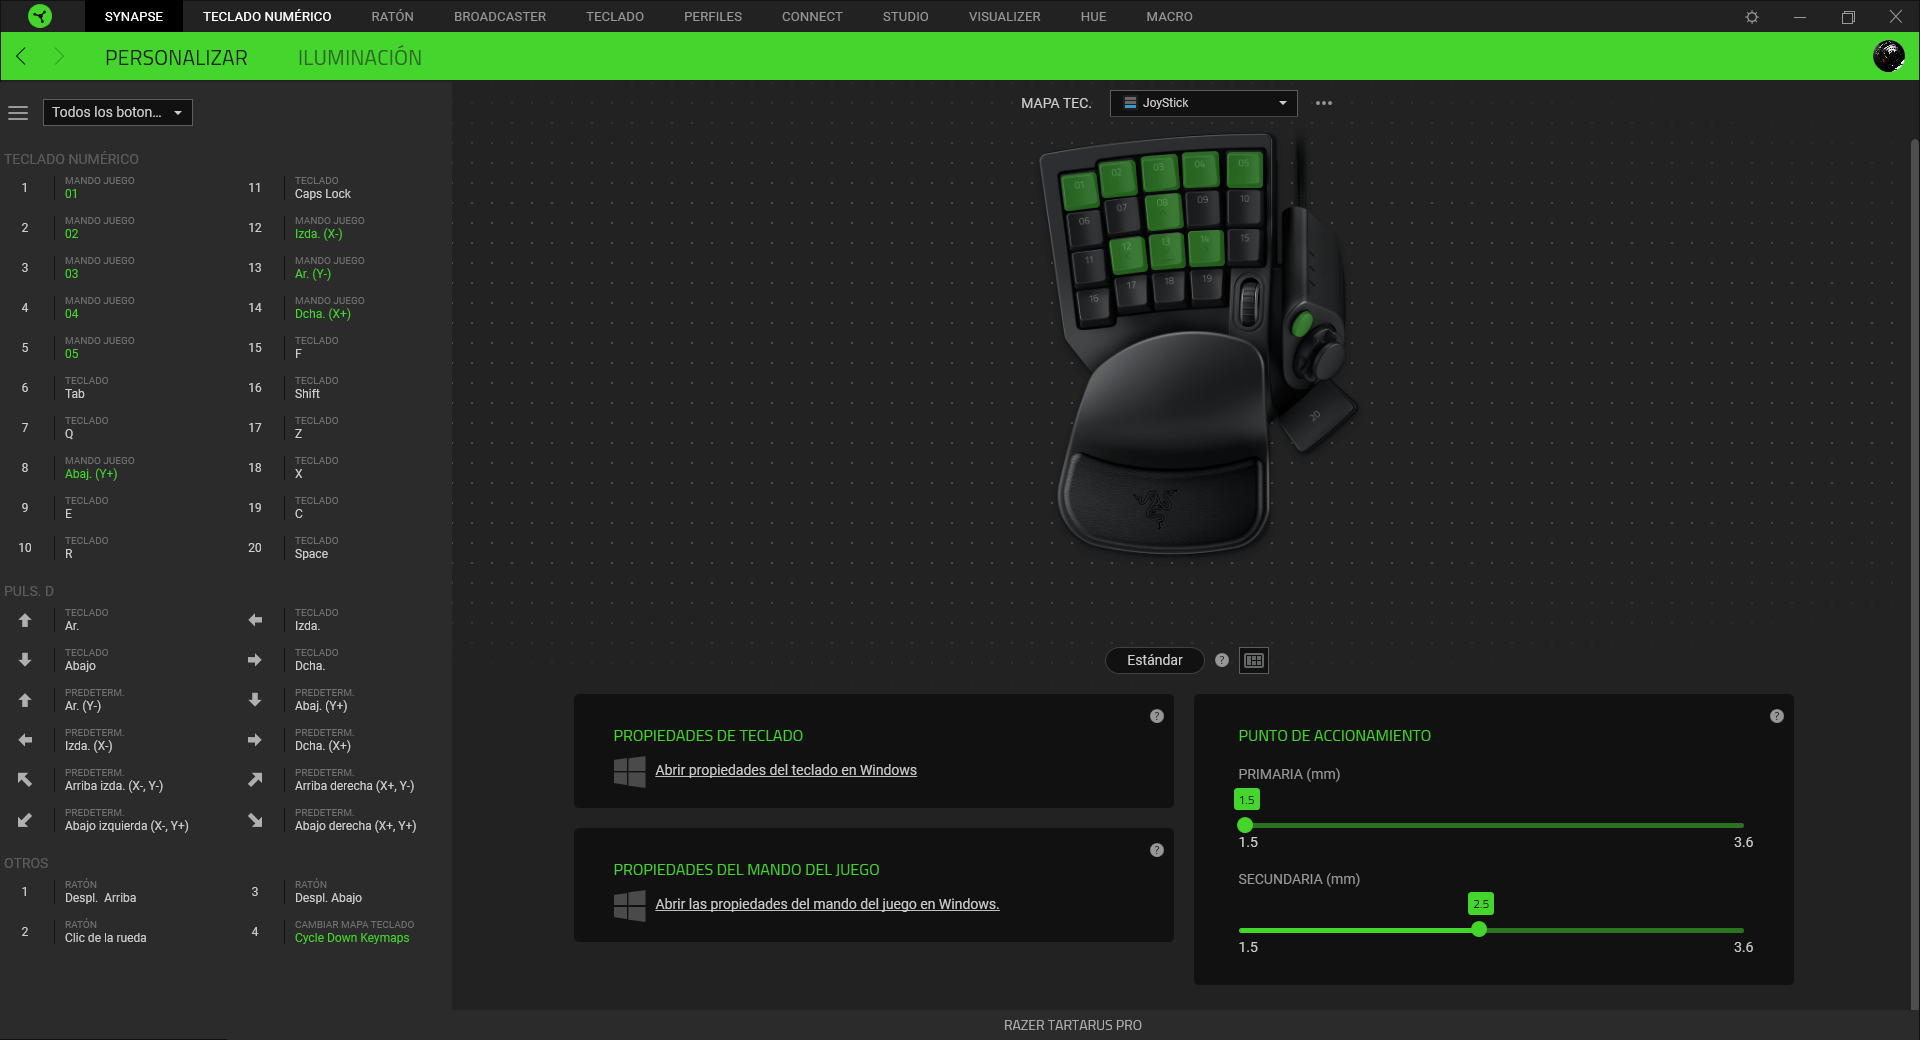Screen dimensions: 1920x1040
Task: Select D-pad down arrow Teclado Abajo
Action: coord(25,660)
